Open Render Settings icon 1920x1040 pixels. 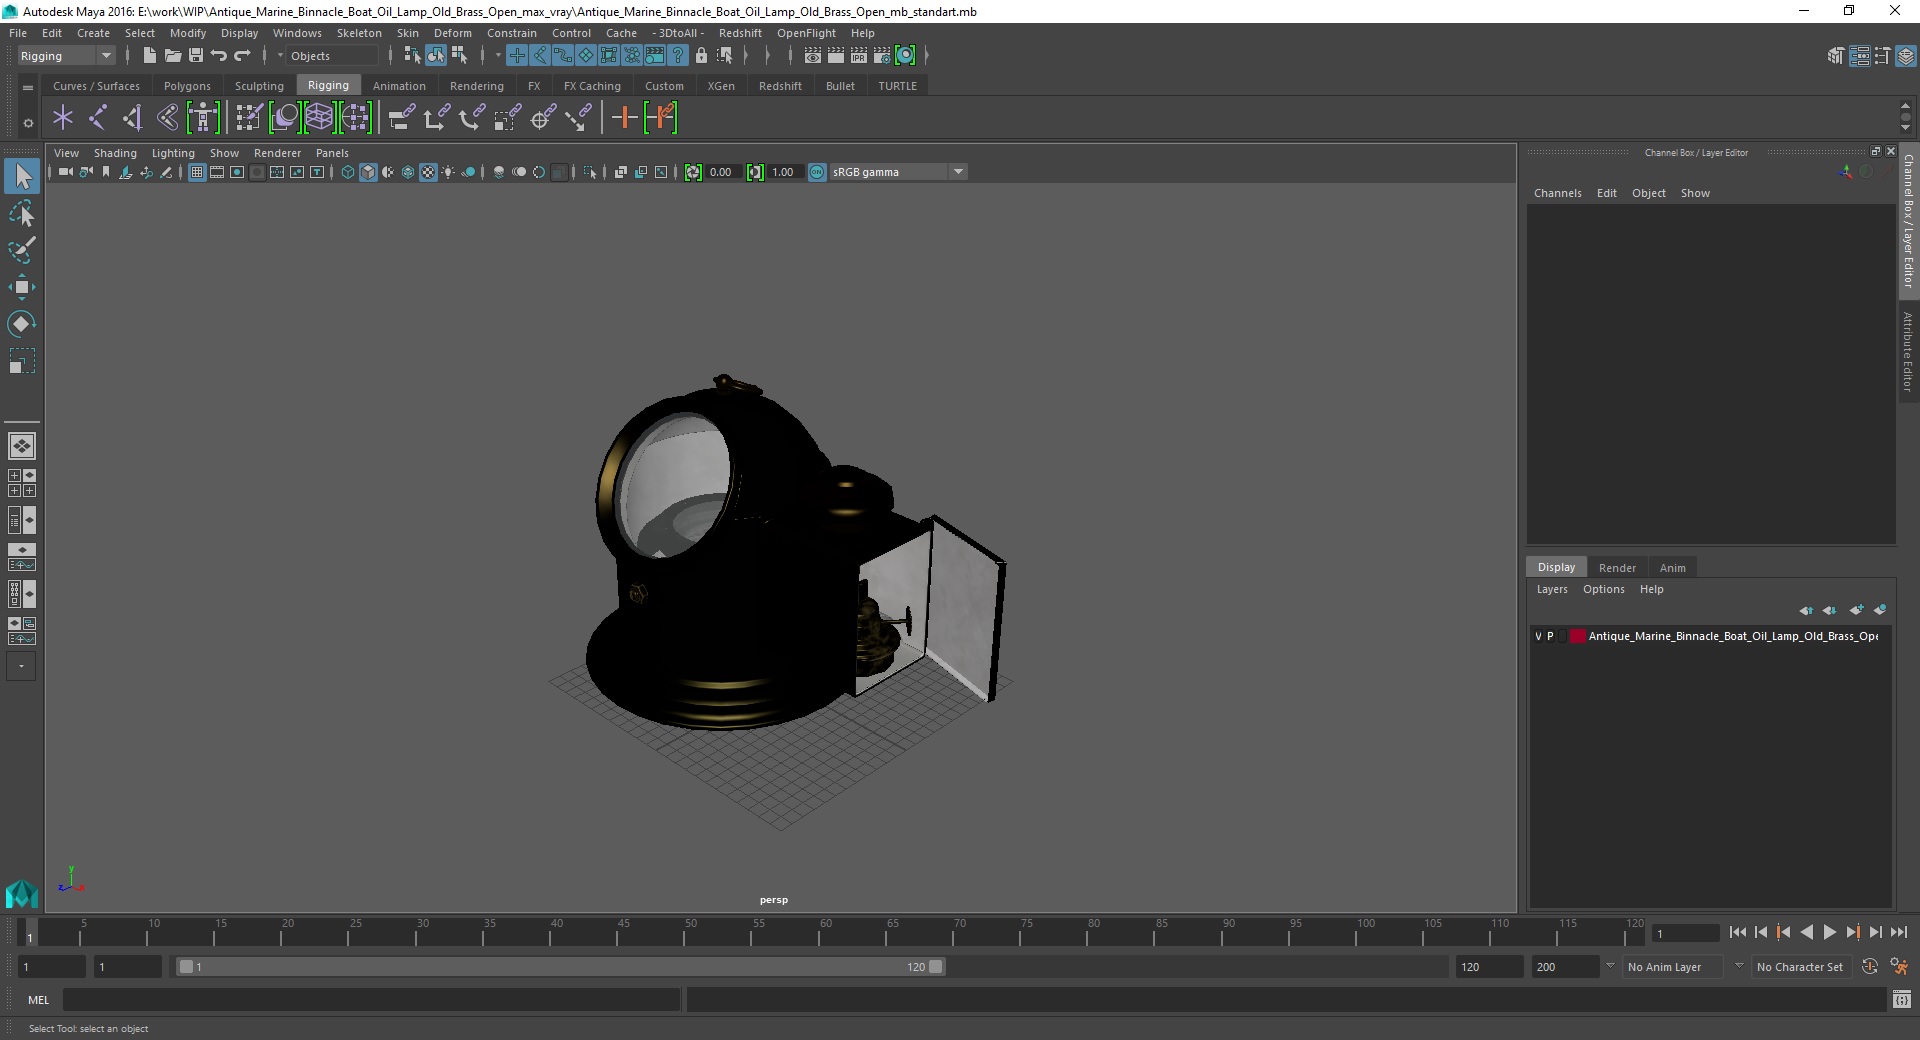(882, 56)
